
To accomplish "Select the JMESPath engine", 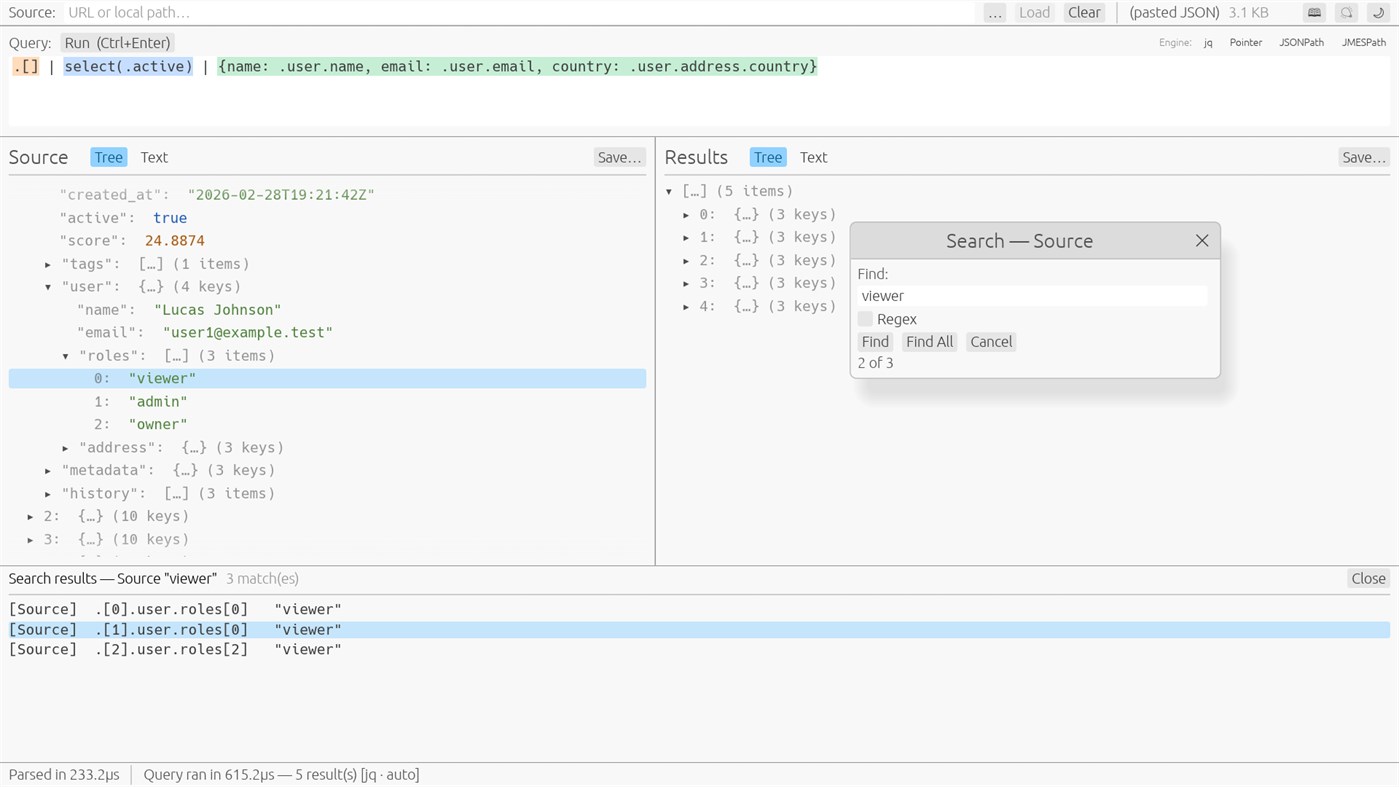I will pyautogui.click(x=1364, y=43).
